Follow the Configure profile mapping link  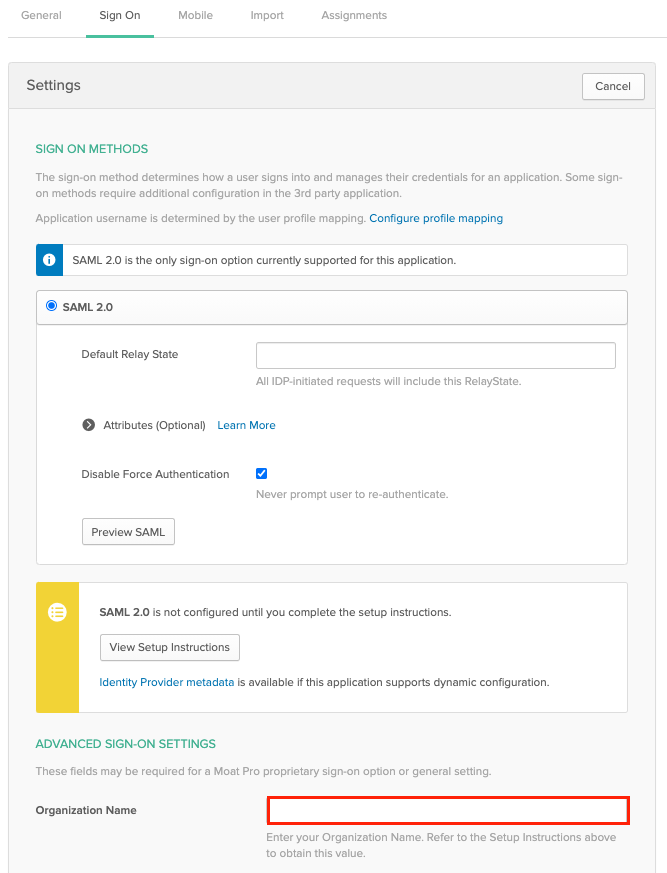pos(436,218)
